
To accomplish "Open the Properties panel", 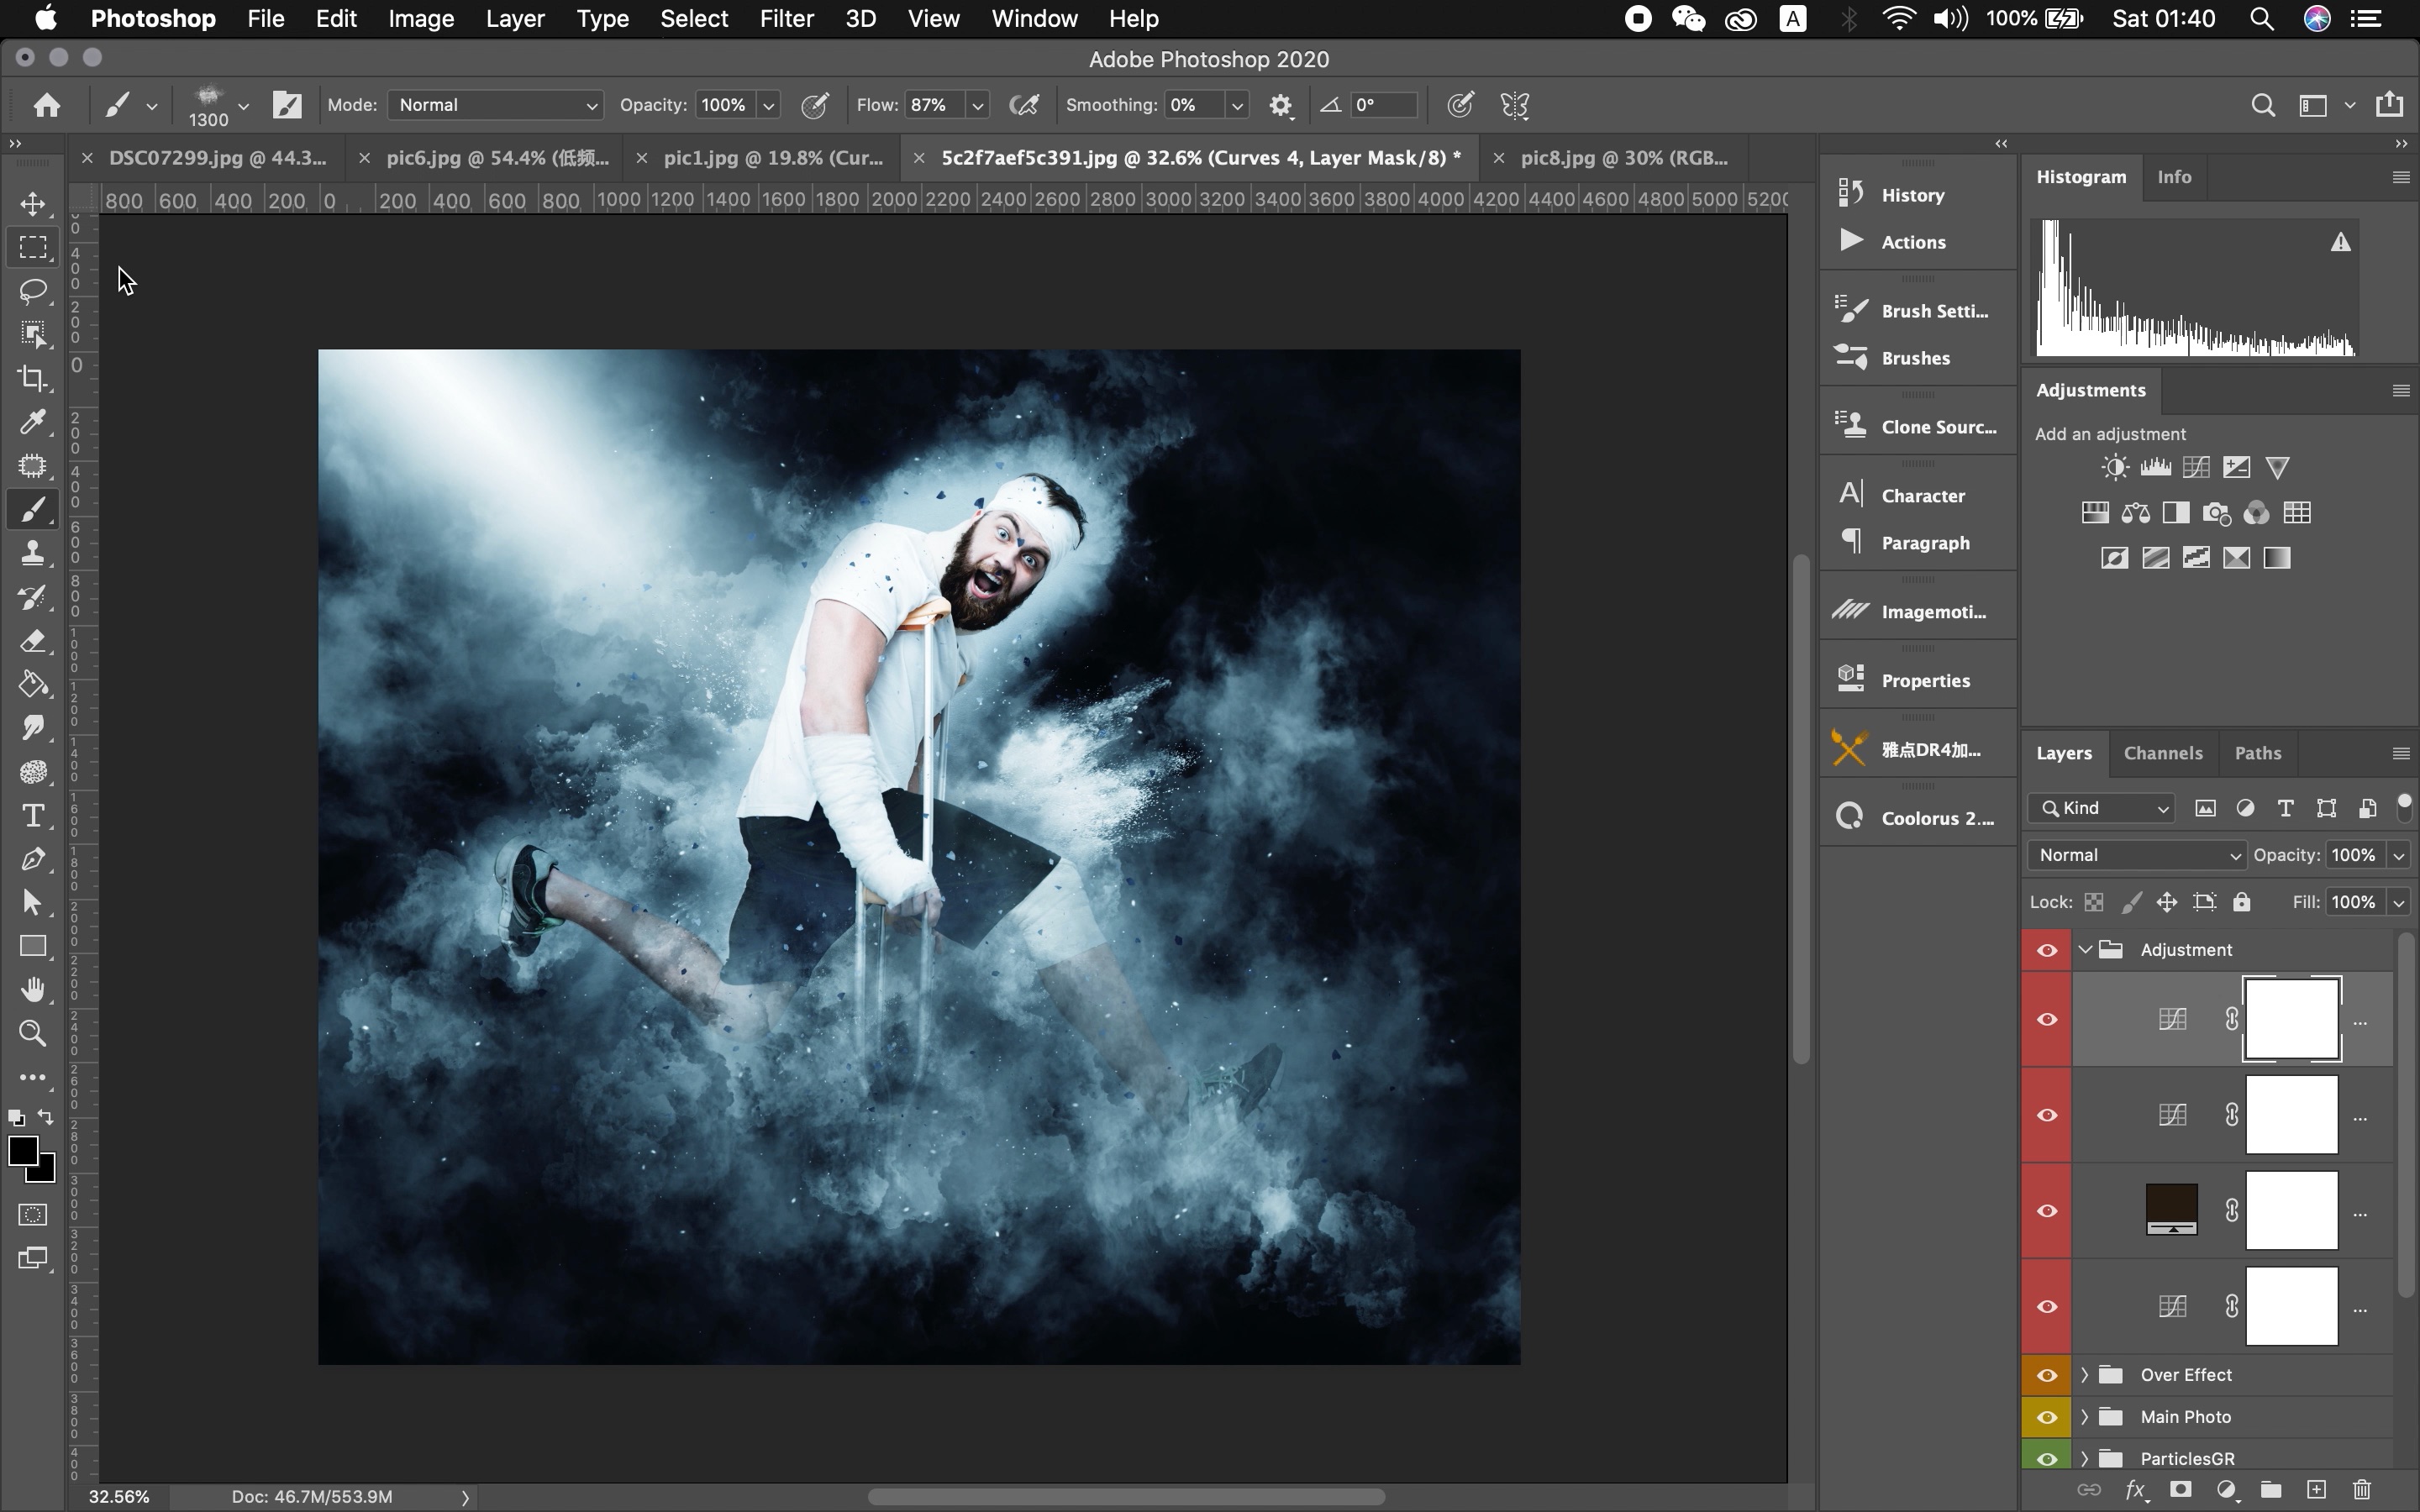I will pyautogui.click(x=1924, y=681).
